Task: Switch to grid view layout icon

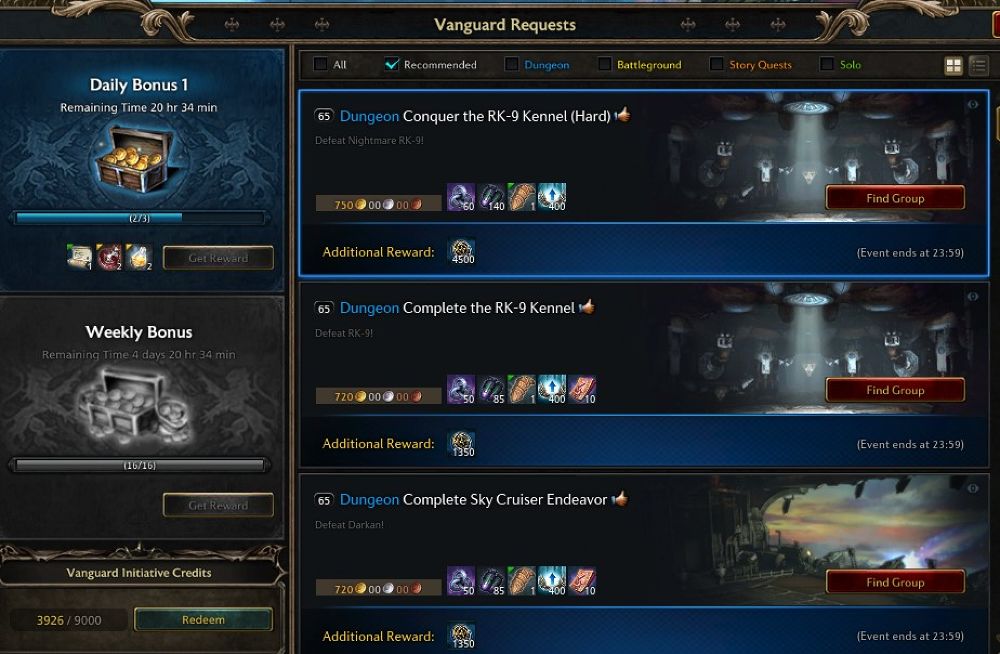Action: coord(953,65)
